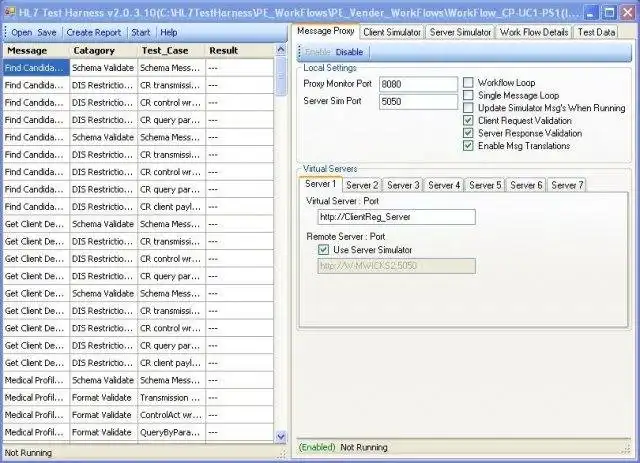Select the Server 7 virtual server tab
Image resolution: width=640 pixels, height=463 pixels.
point(567,185)
